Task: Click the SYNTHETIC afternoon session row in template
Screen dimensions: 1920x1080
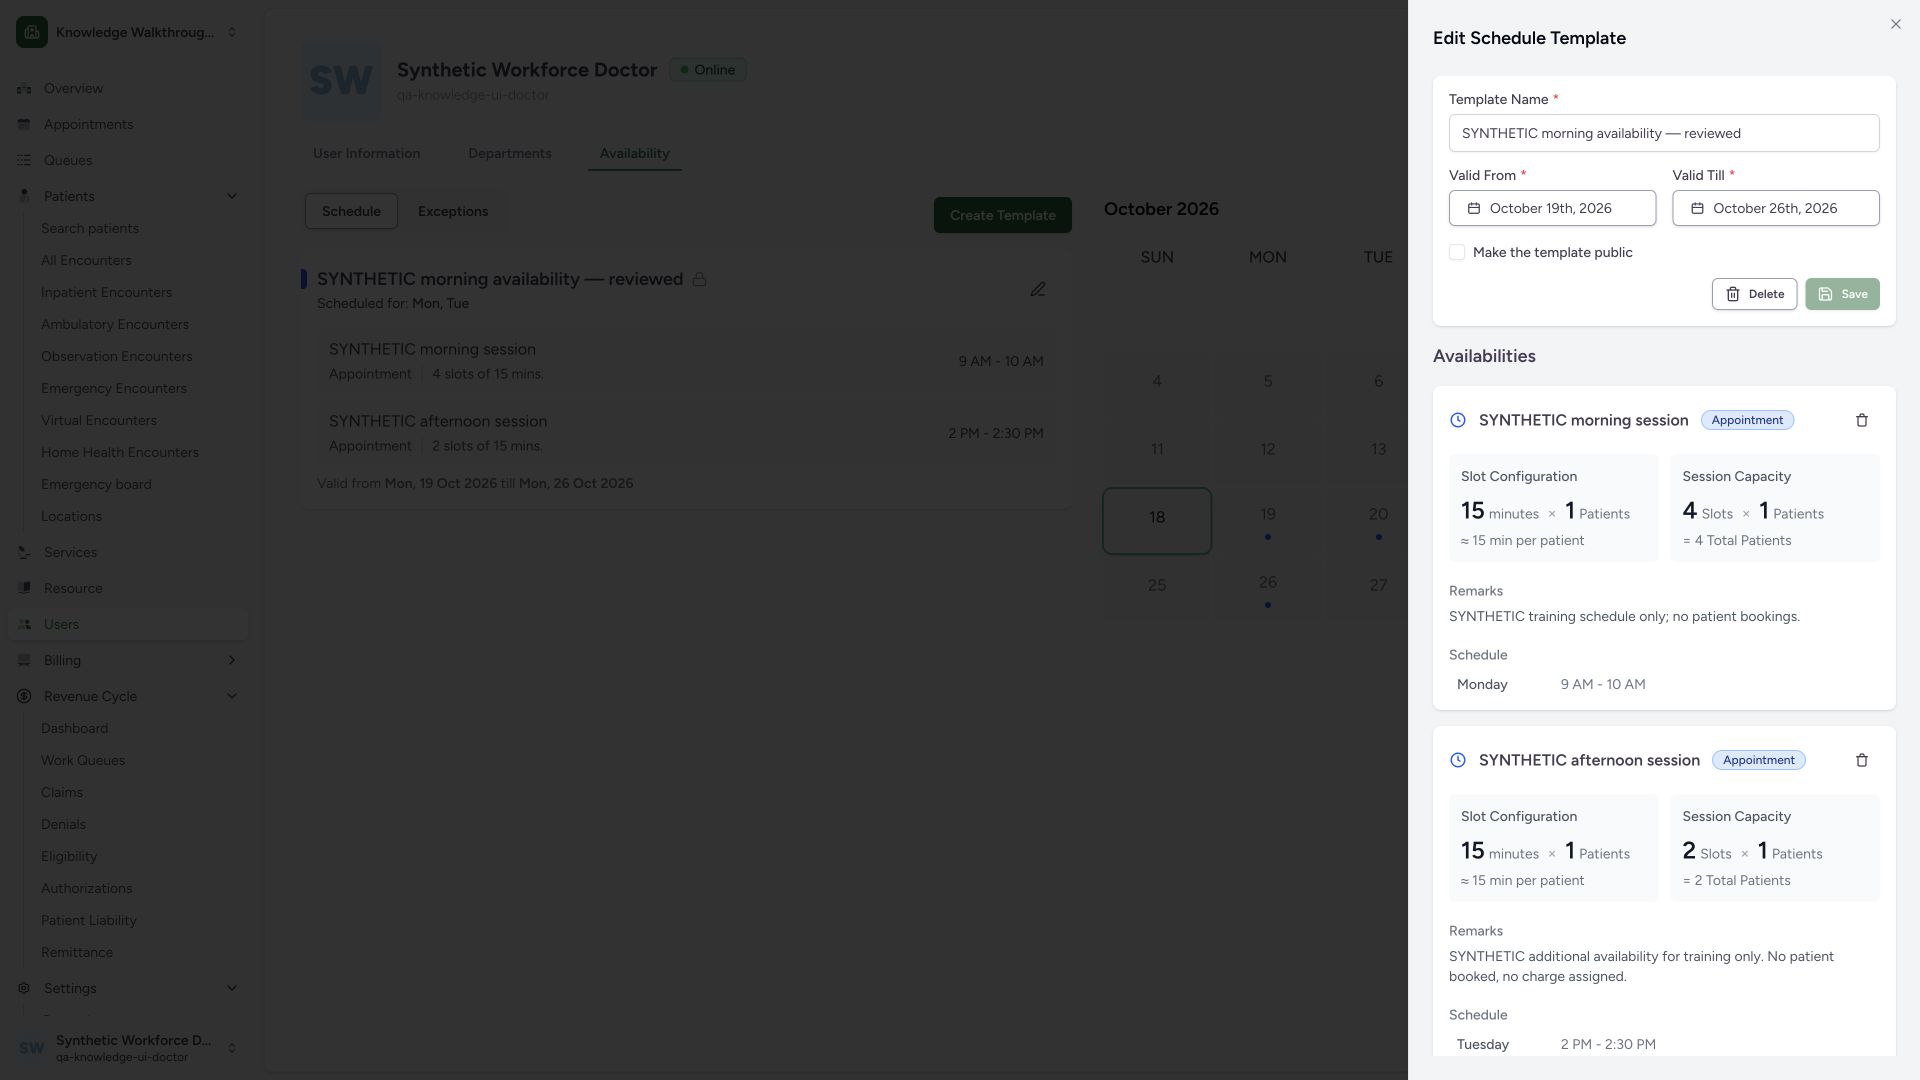Action: click(x=686, y=433)
